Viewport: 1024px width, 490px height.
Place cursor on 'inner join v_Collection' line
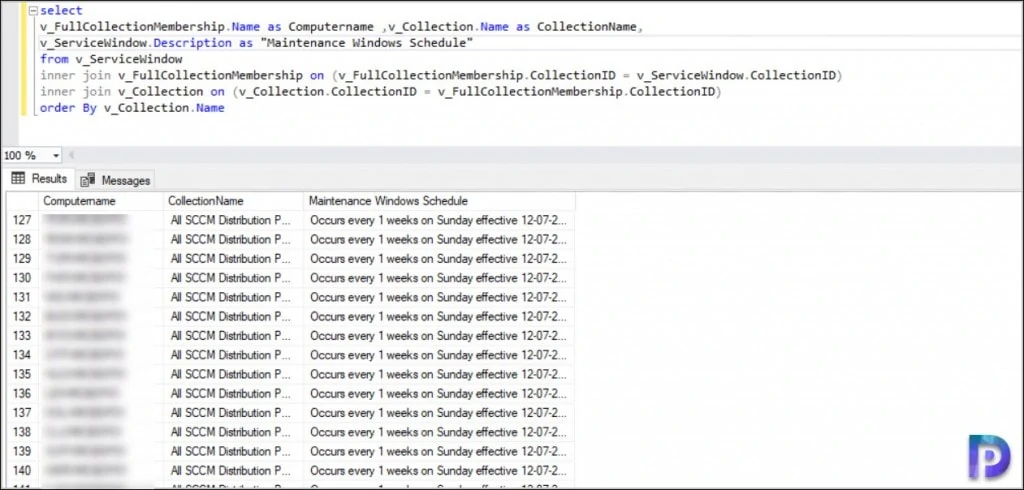coord(381,91)
